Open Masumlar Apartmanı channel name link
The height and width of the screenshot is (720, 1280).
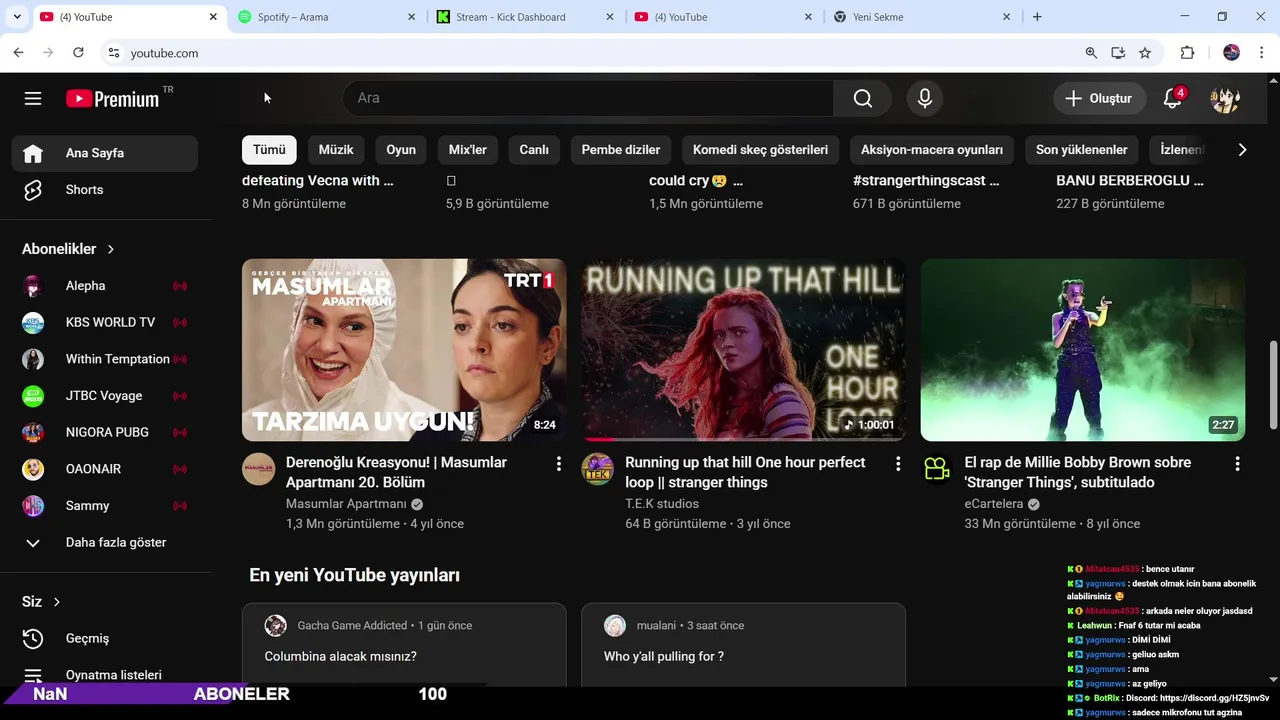(346, 504)
